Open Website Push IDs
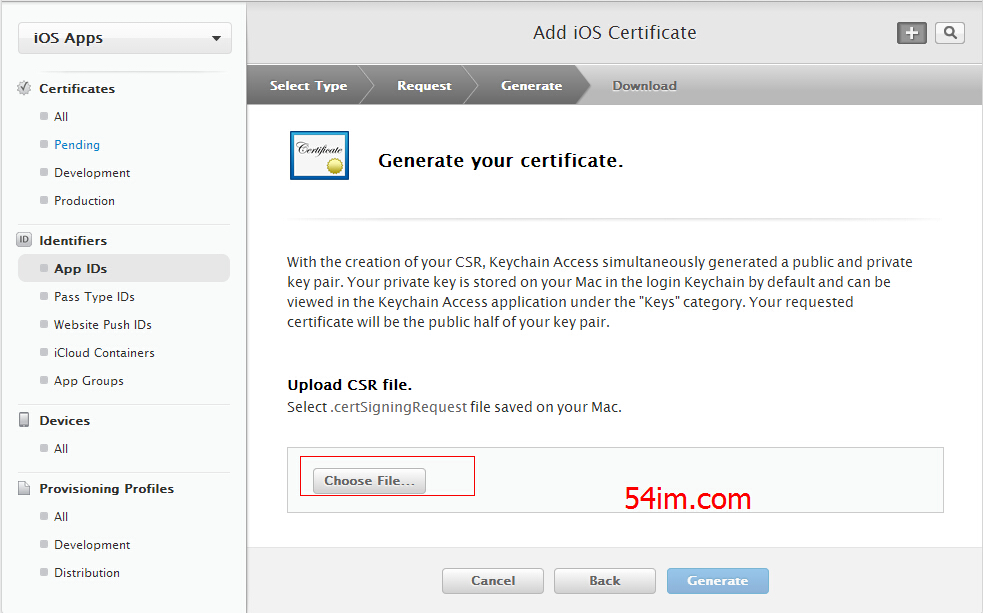 click(x=103, y=325)
